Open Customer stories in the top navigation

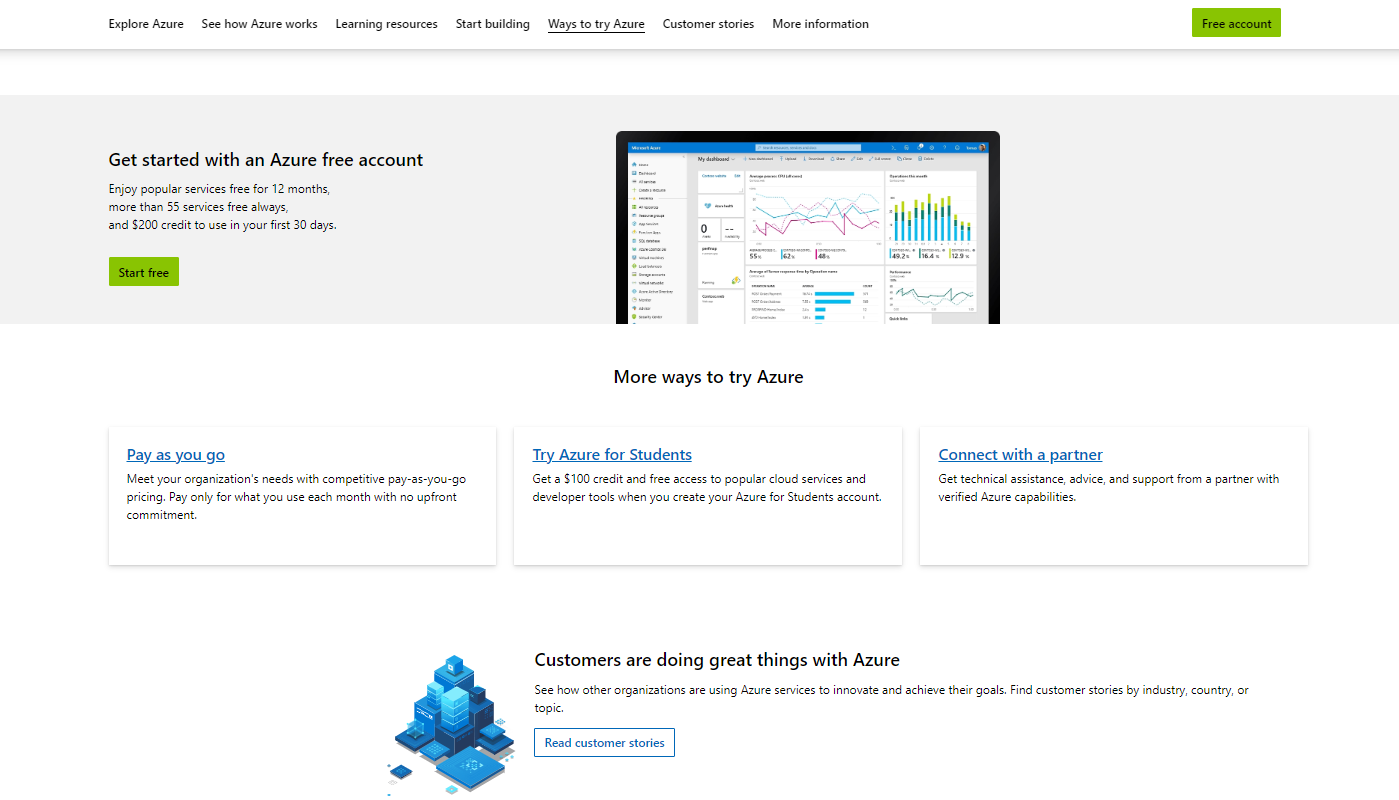click(x=708, y=24)
